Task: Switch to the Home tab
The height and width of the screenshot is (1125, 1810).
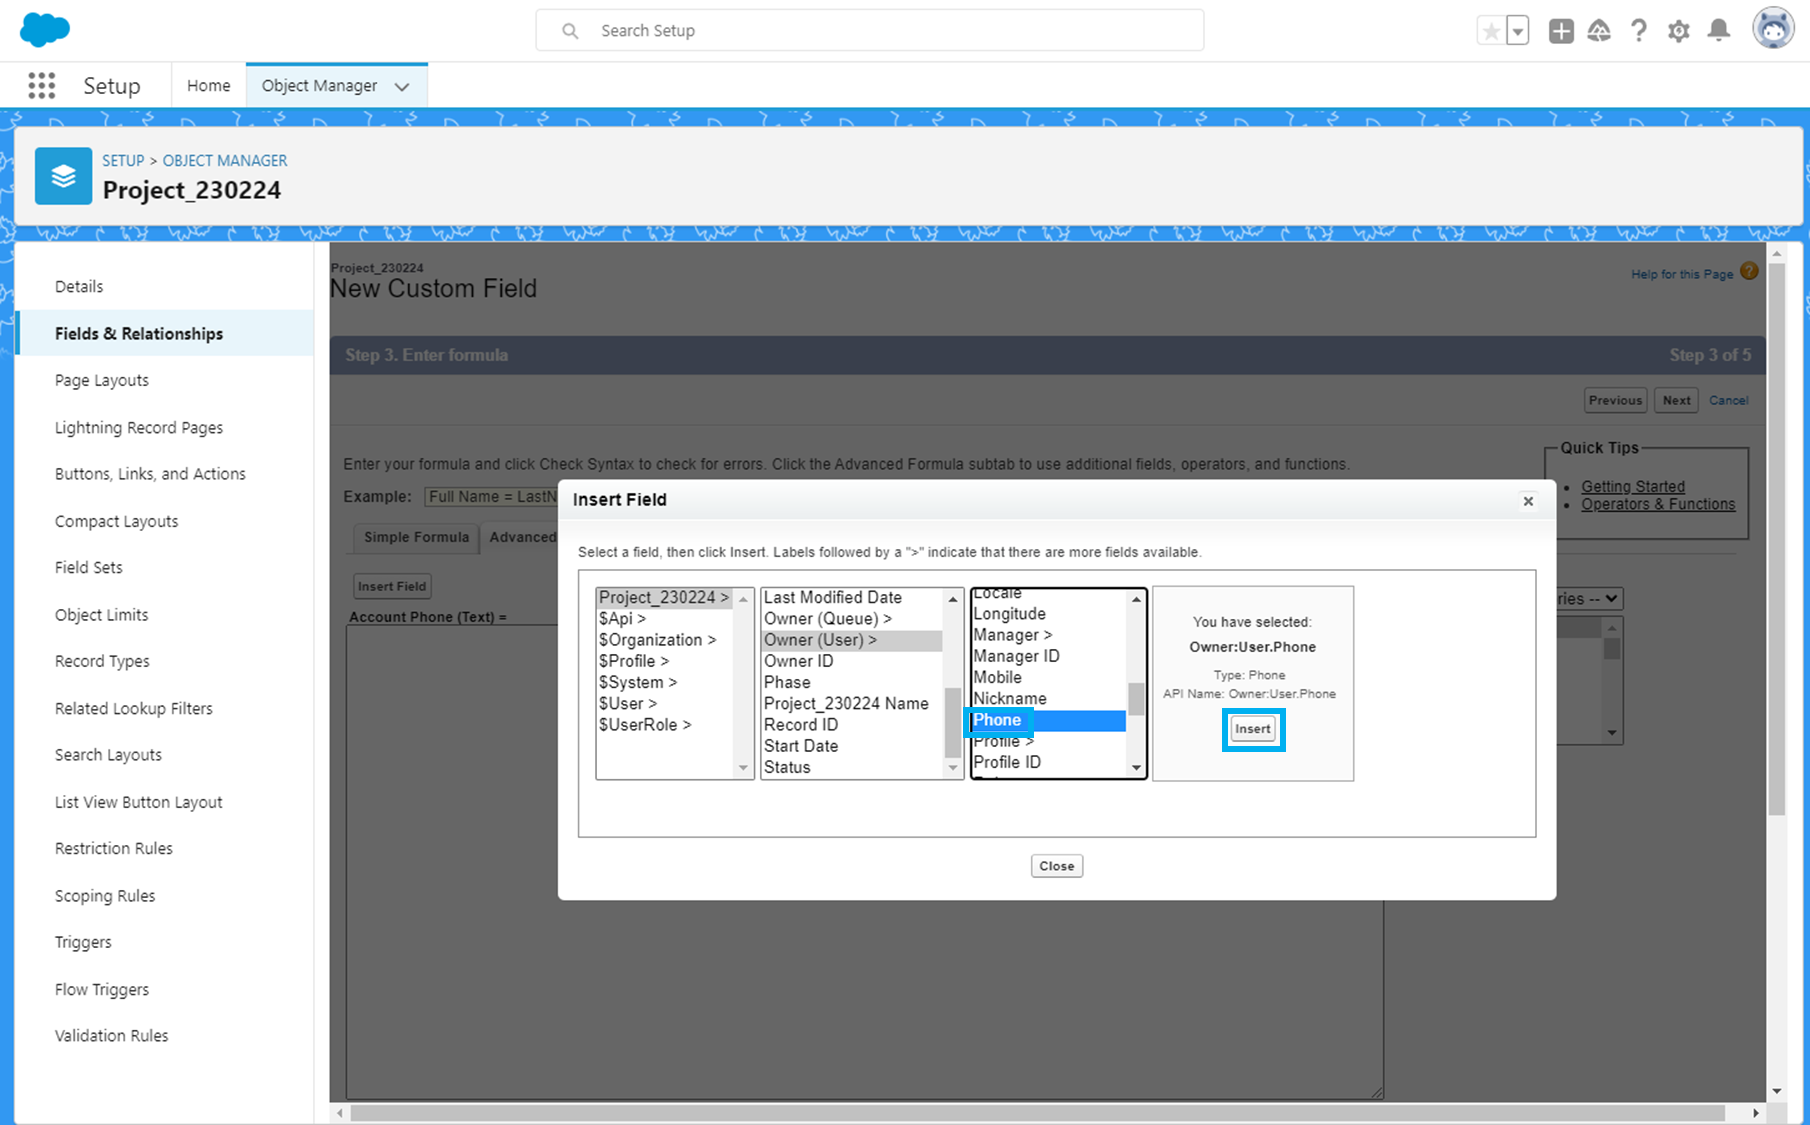Action: [x=208, y=85]
